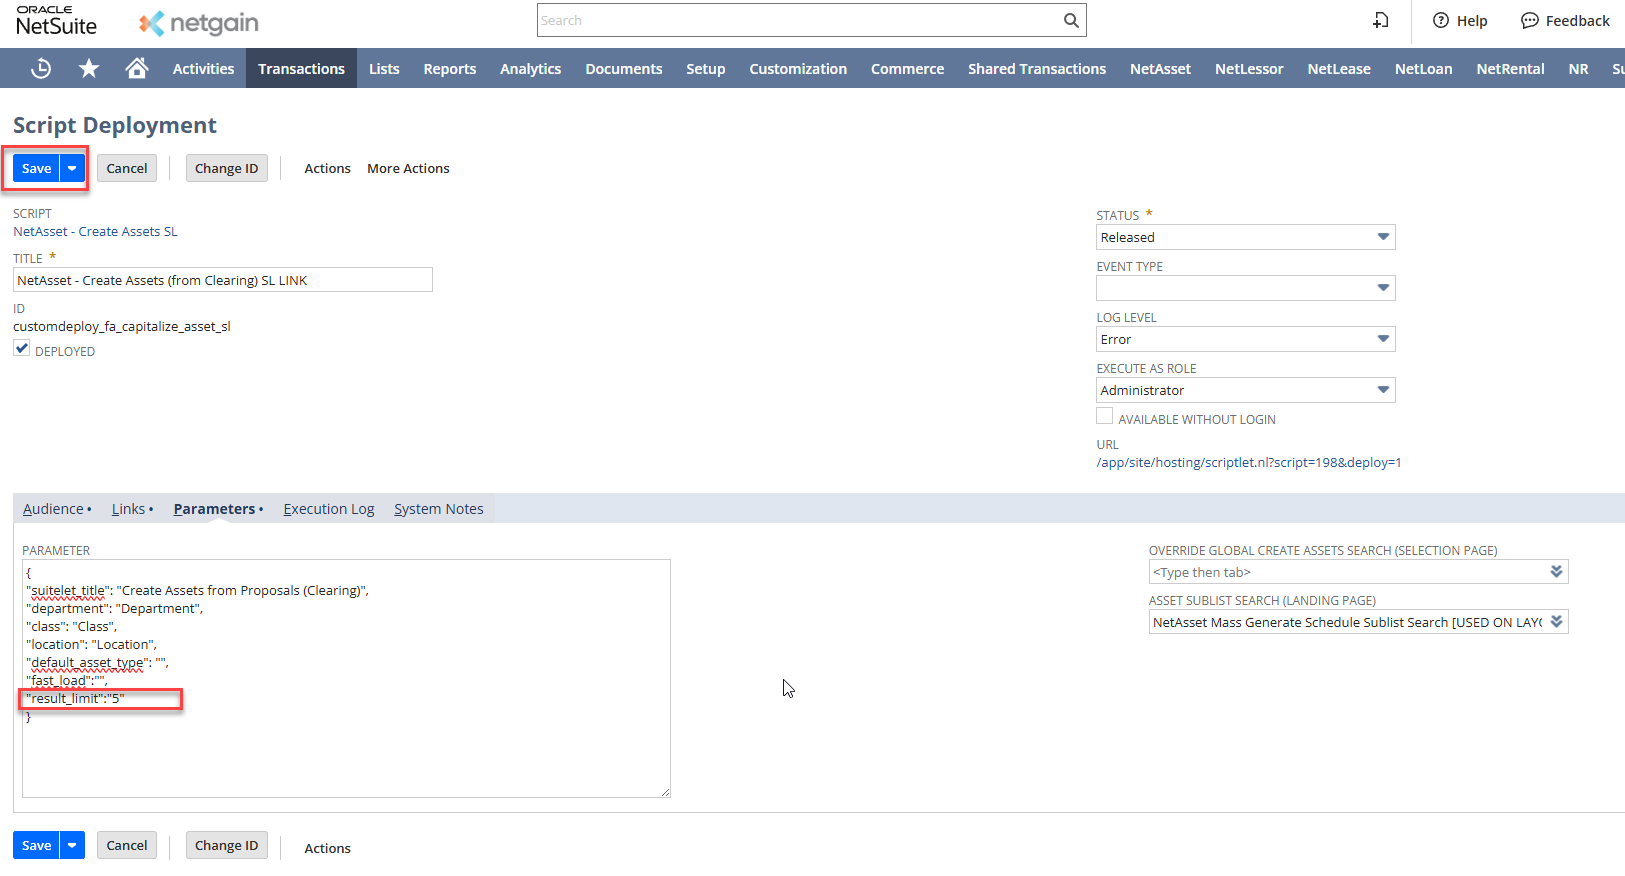Click the Create New icon near Help

point(1381,20)
